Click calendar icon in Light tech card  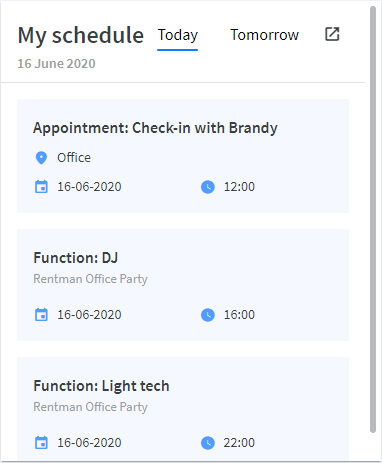(x=41, y=443)
